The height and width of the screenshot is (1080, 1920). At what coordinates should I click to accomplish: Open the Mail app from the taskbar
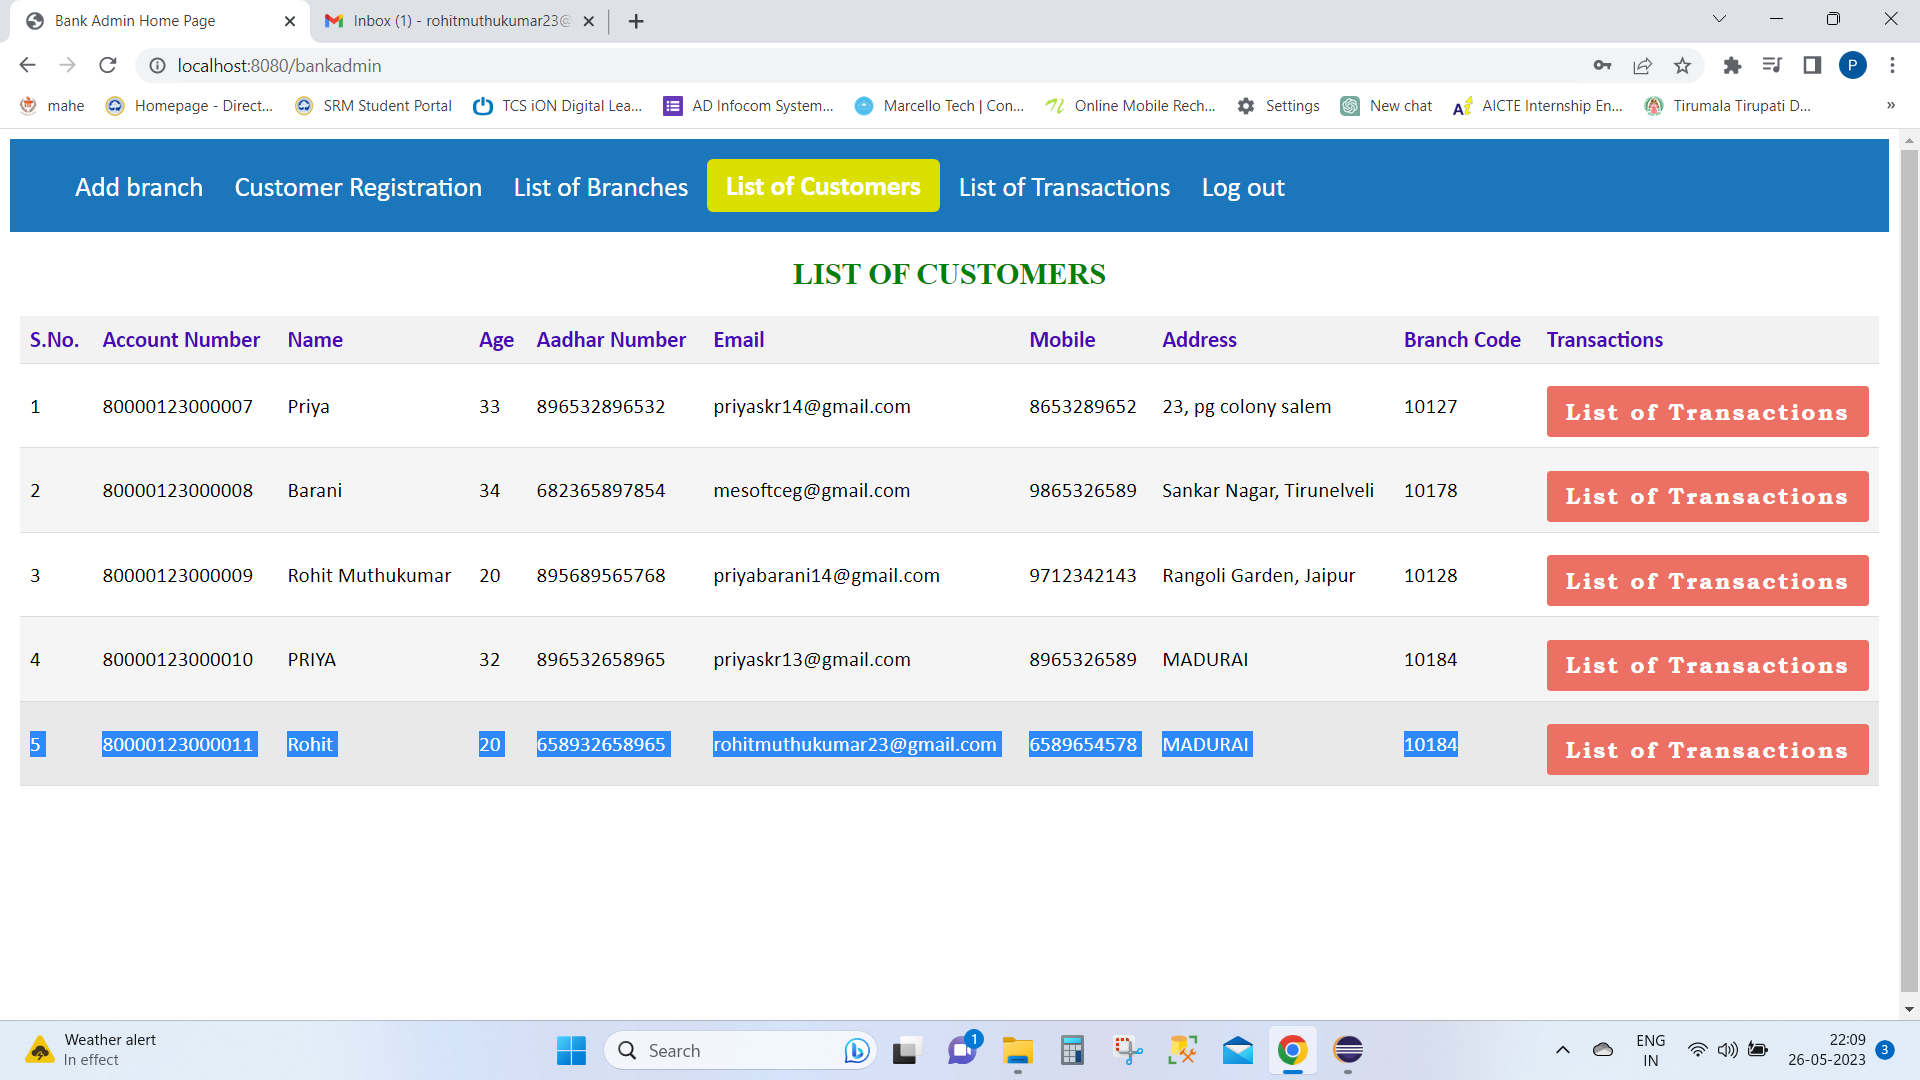[1237, 1050]
